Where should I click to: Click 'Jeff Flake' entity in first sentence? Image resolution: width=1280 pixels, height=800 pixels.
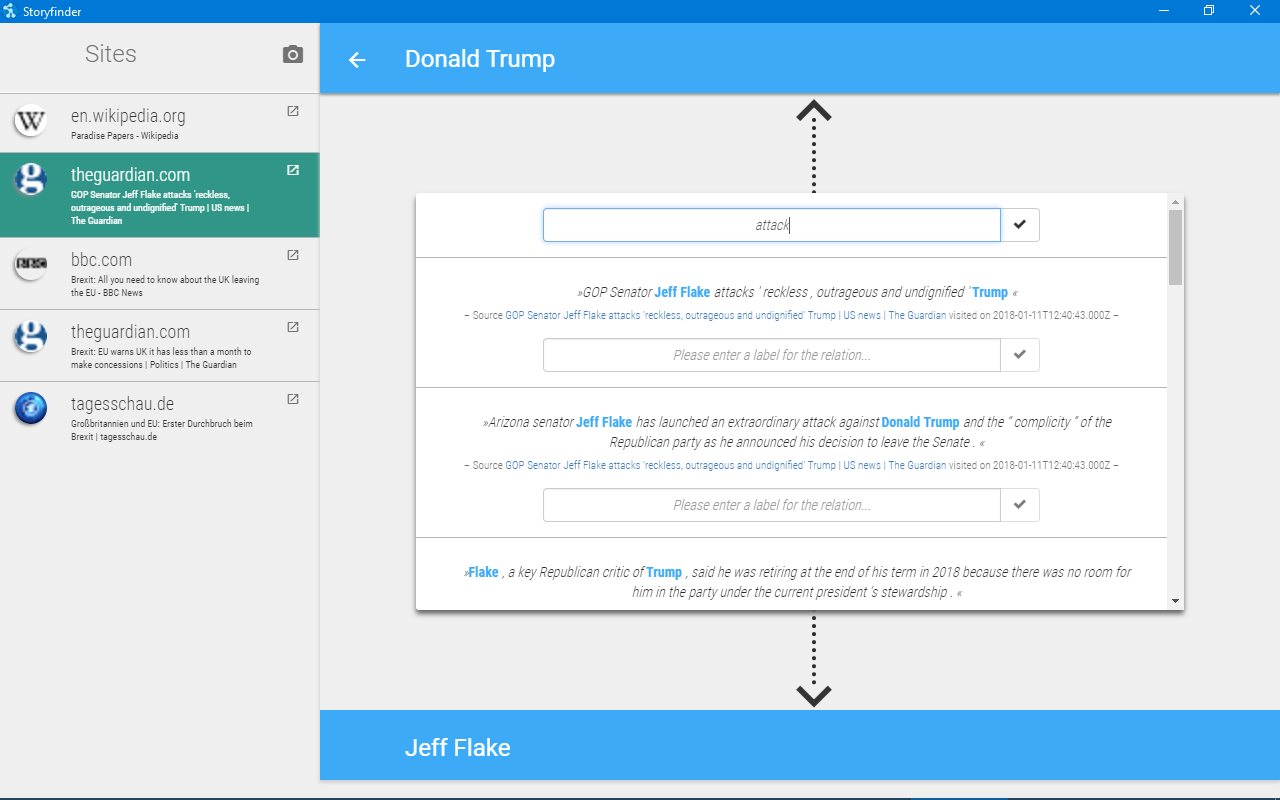point(682,292)
